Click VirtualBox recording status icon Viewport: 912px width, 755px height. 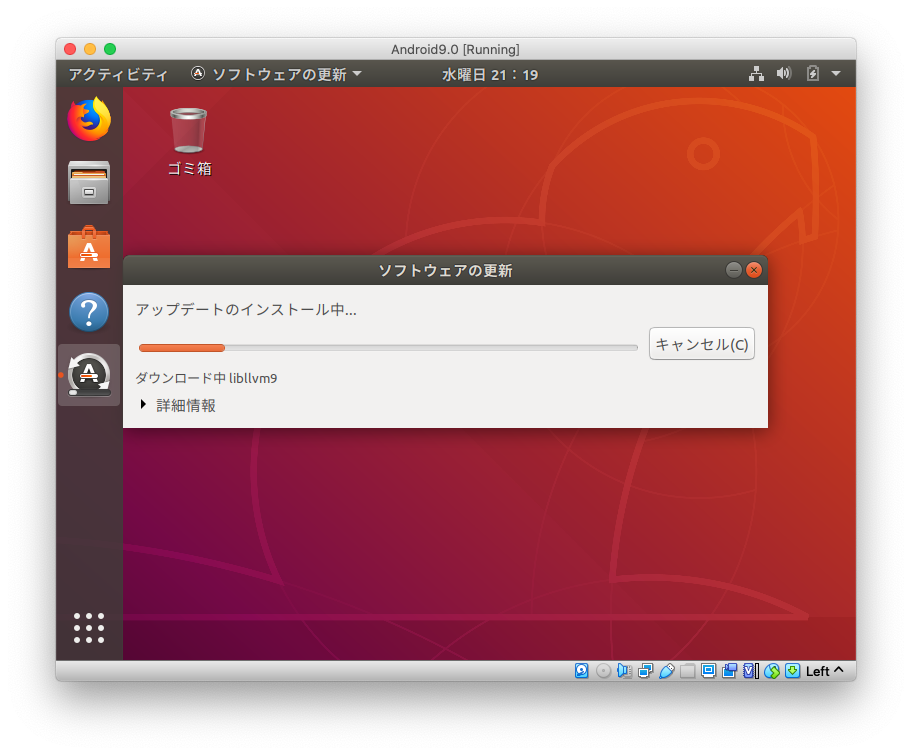point(729,671)
